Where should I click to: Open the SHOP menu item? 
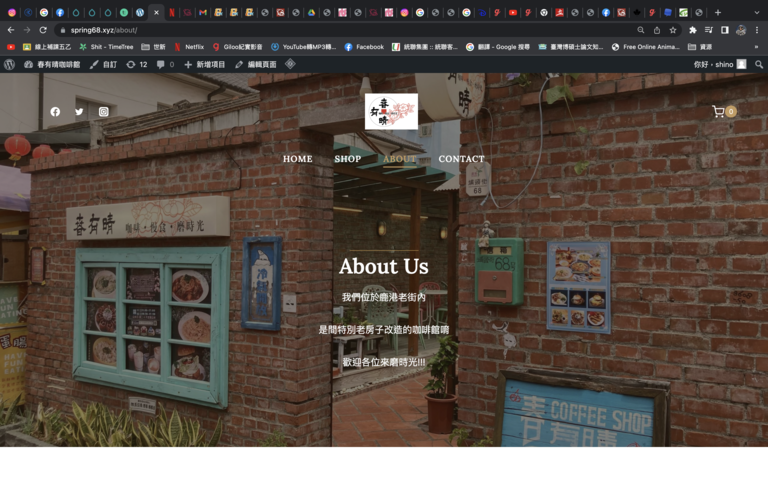click(x=348, y=159)
